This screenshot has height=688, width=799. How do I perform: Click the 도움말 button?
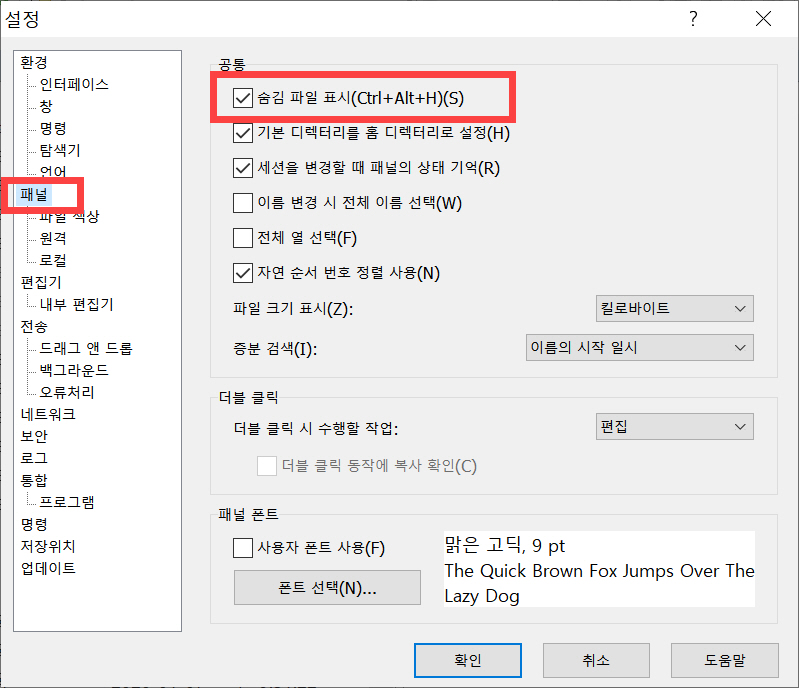(x=725, y=660)
